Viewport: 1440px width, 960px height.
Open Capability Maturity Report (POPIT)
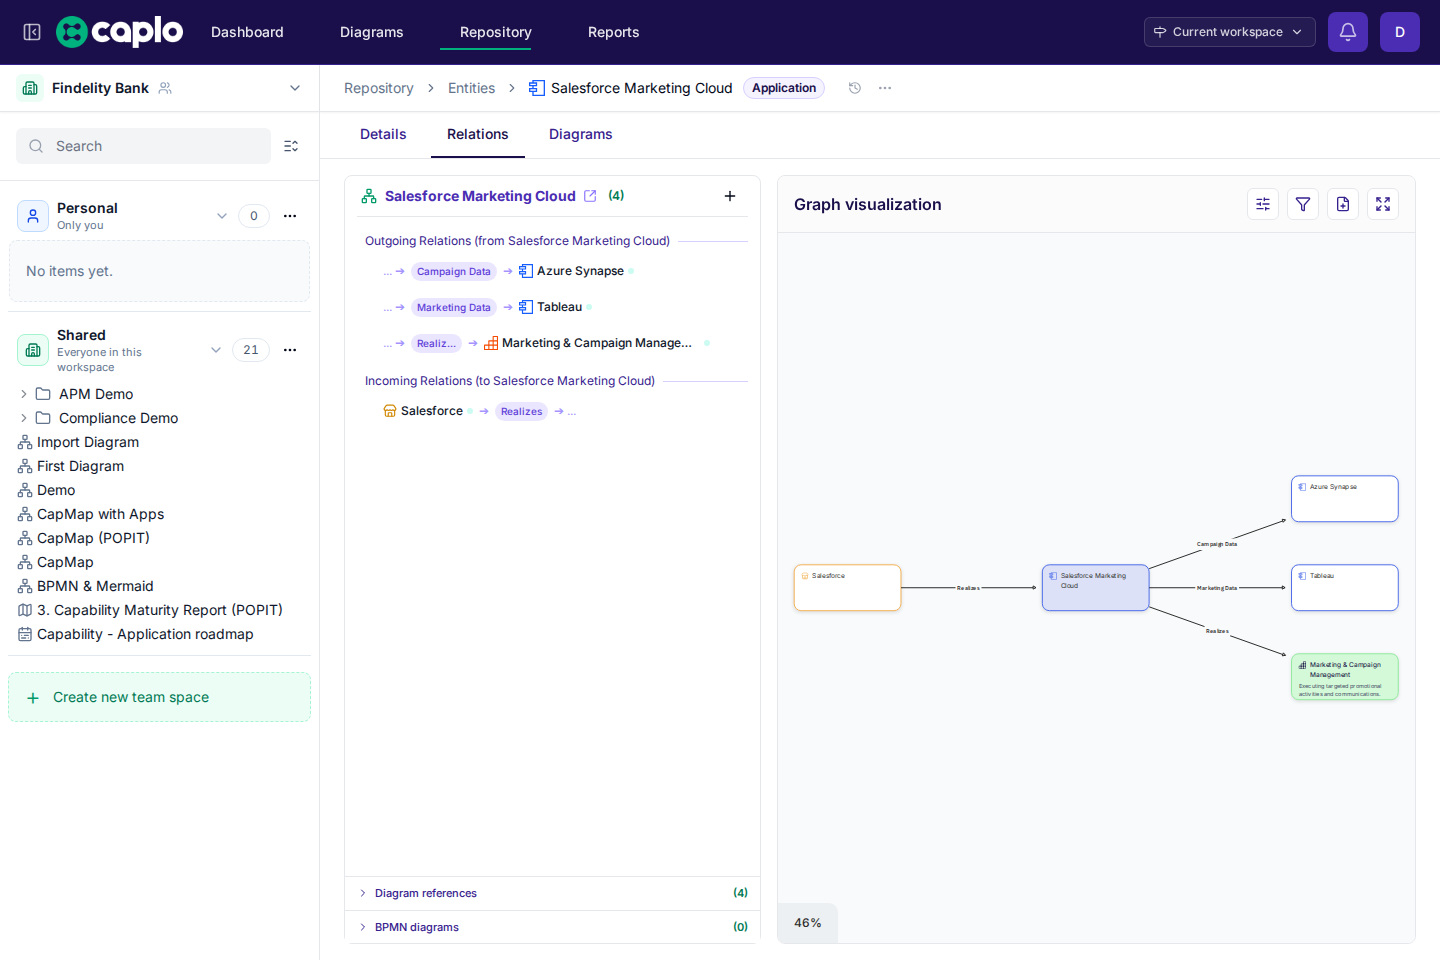[160, 610]
